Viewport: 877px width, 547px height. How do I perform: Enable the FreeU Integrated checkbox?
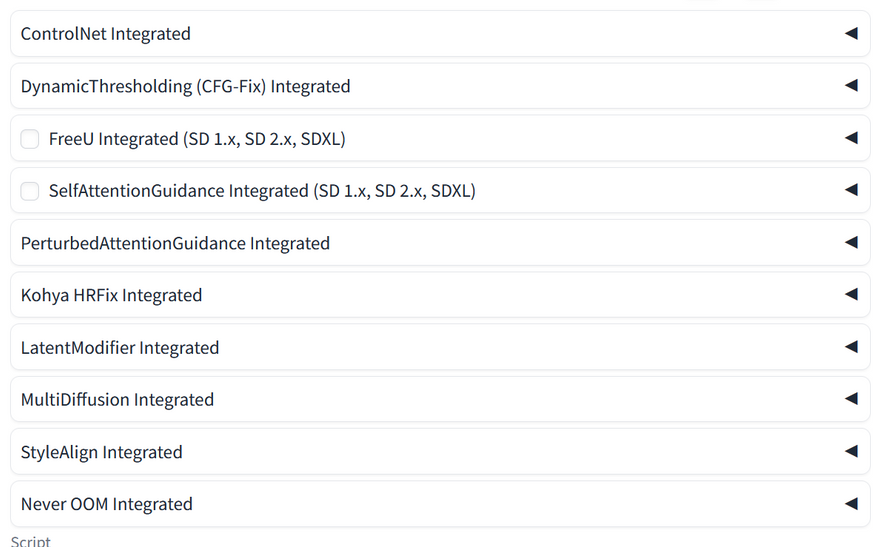click(30, 139)
